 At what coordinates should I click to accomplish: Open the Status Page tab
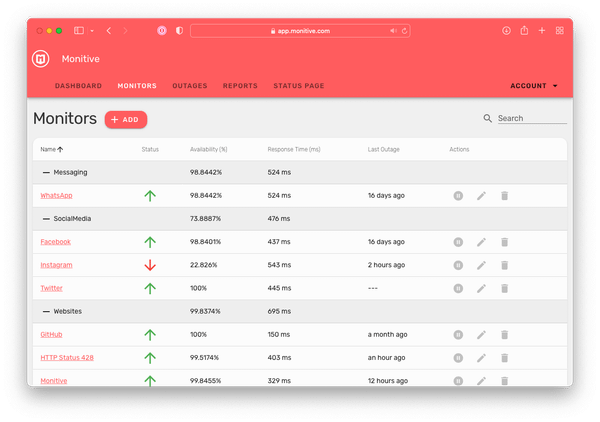[x=299, y=86]
